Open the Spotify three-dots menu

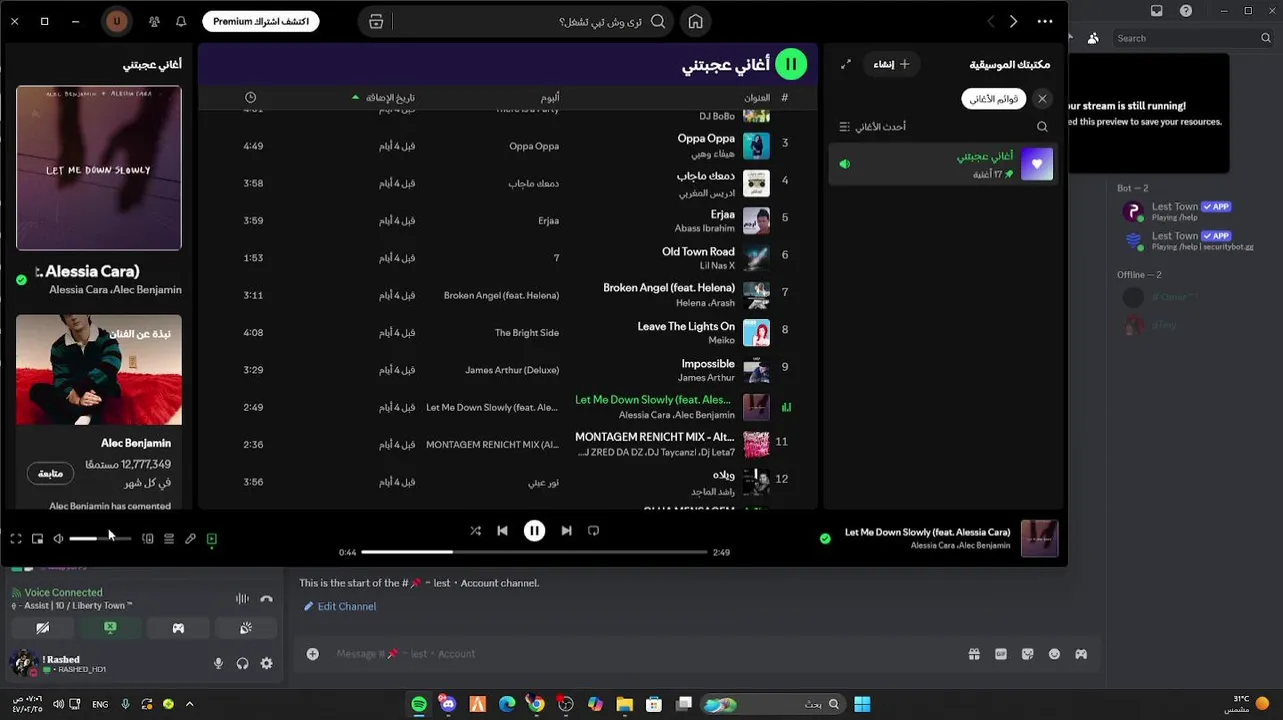tap(1045, 21)
